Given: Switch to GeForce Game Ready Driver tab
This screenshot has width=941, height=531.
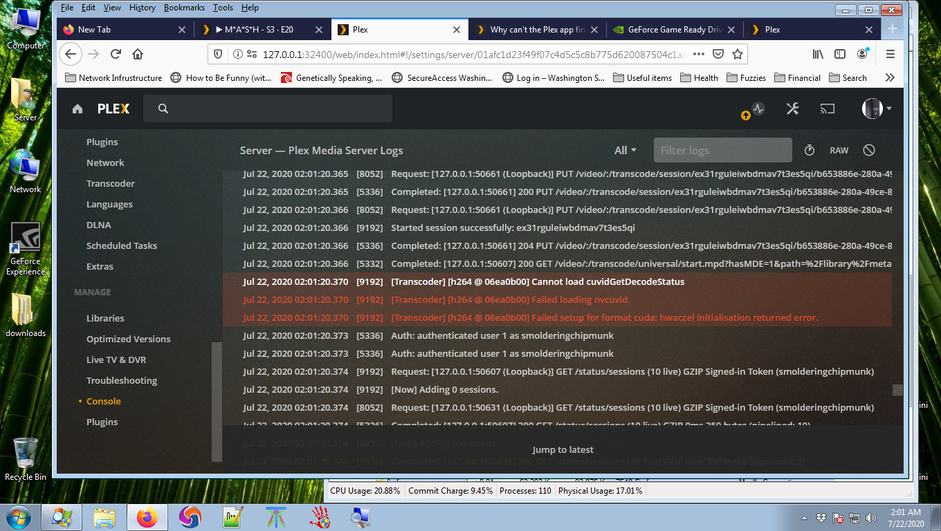Looking at the screenshot, I should coord(675,29).
